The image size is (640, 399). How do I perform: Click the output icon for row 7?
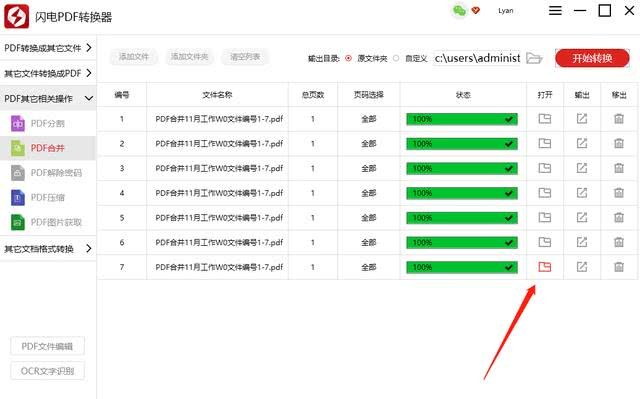[582, 267]
